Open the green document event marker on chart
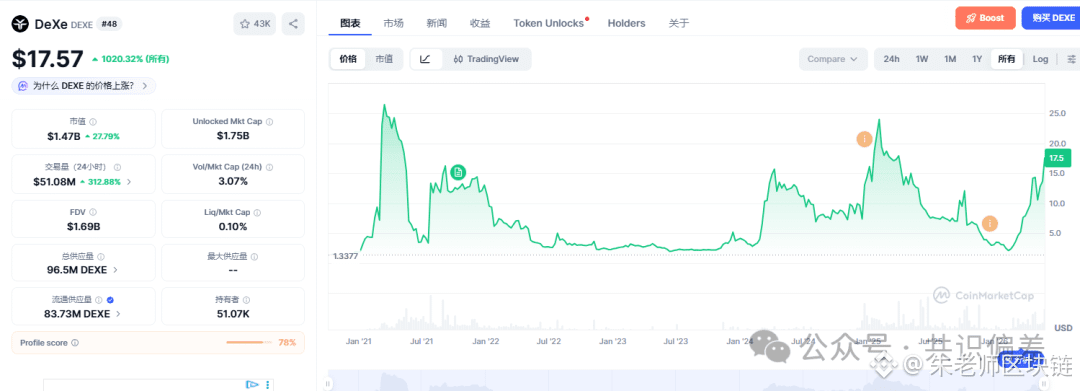Screen dimensions: 1080x391 coord(459,172)
